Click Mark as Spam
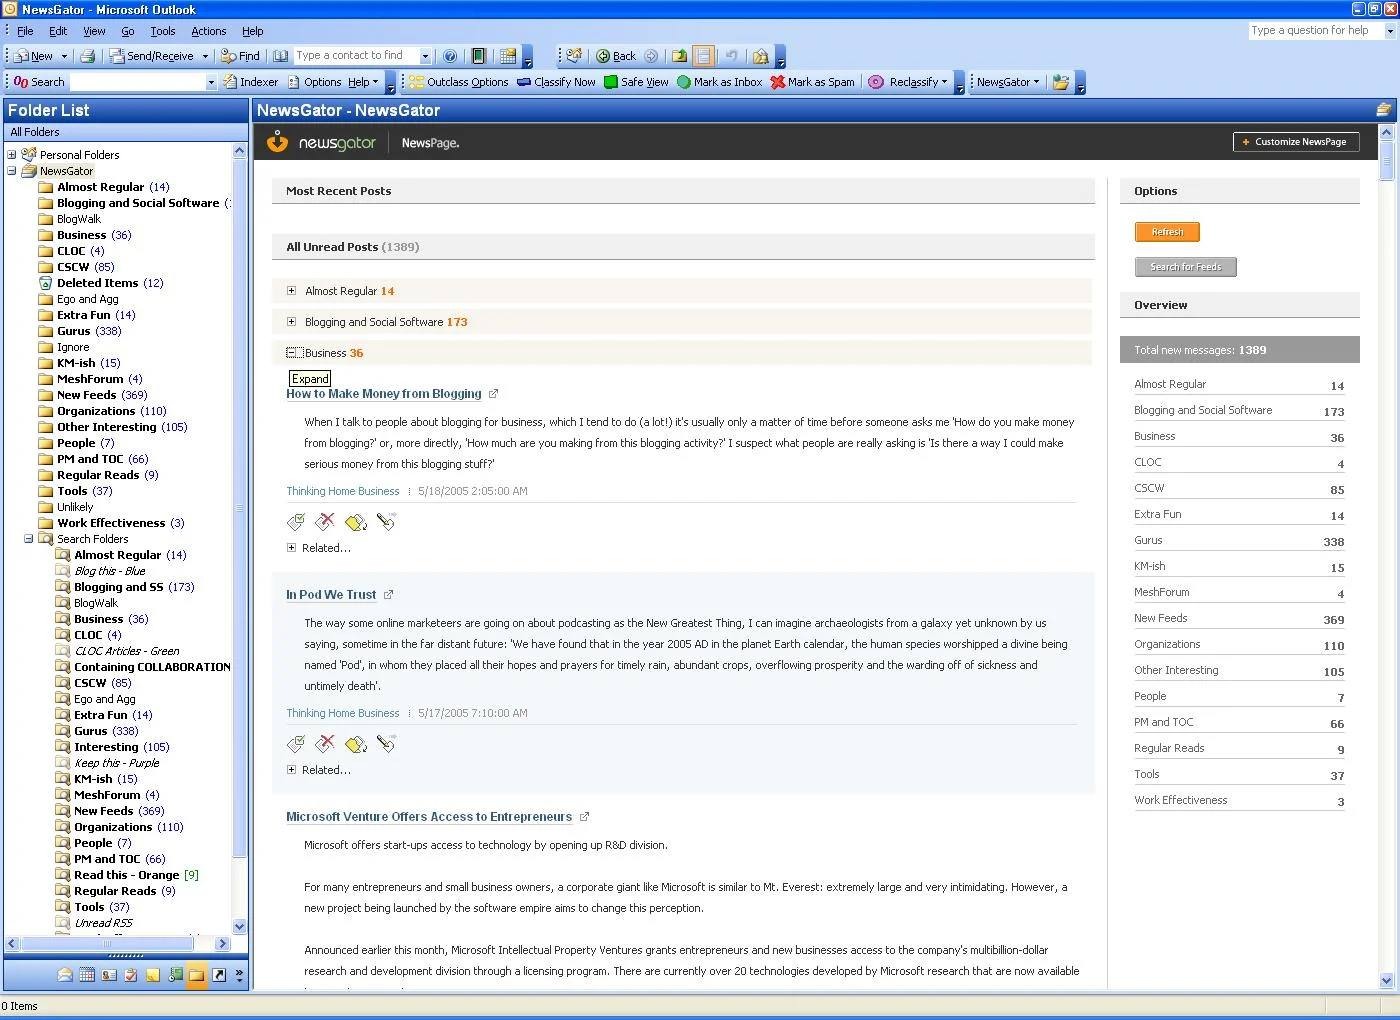The image size is (1400, 1020). coord(813,82)
